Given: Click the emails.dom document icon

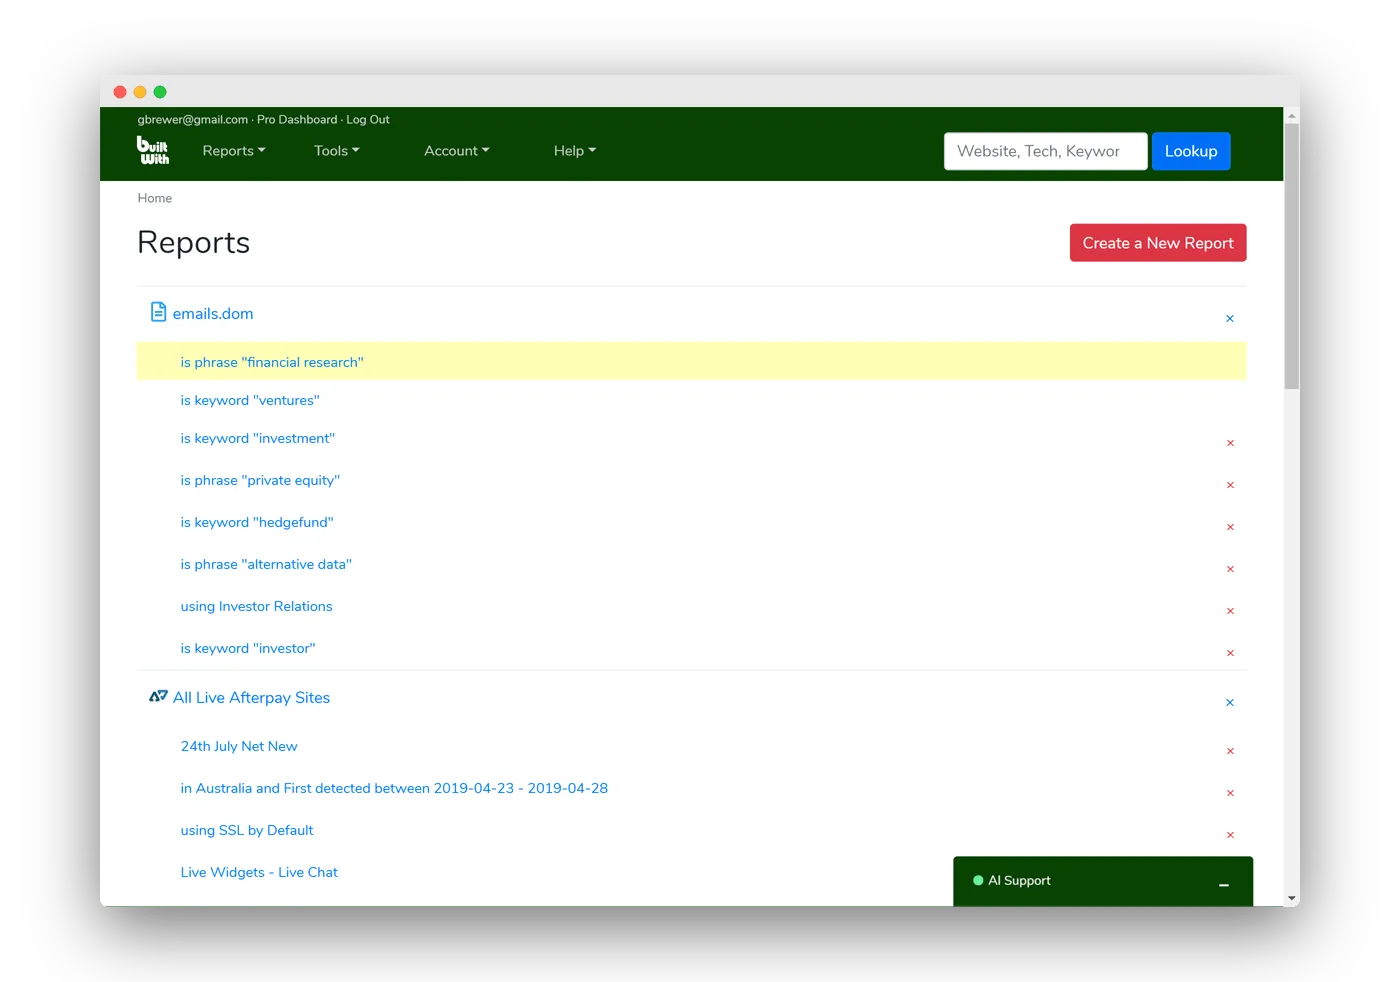Looking at the screenshot, I should (158, 312).
